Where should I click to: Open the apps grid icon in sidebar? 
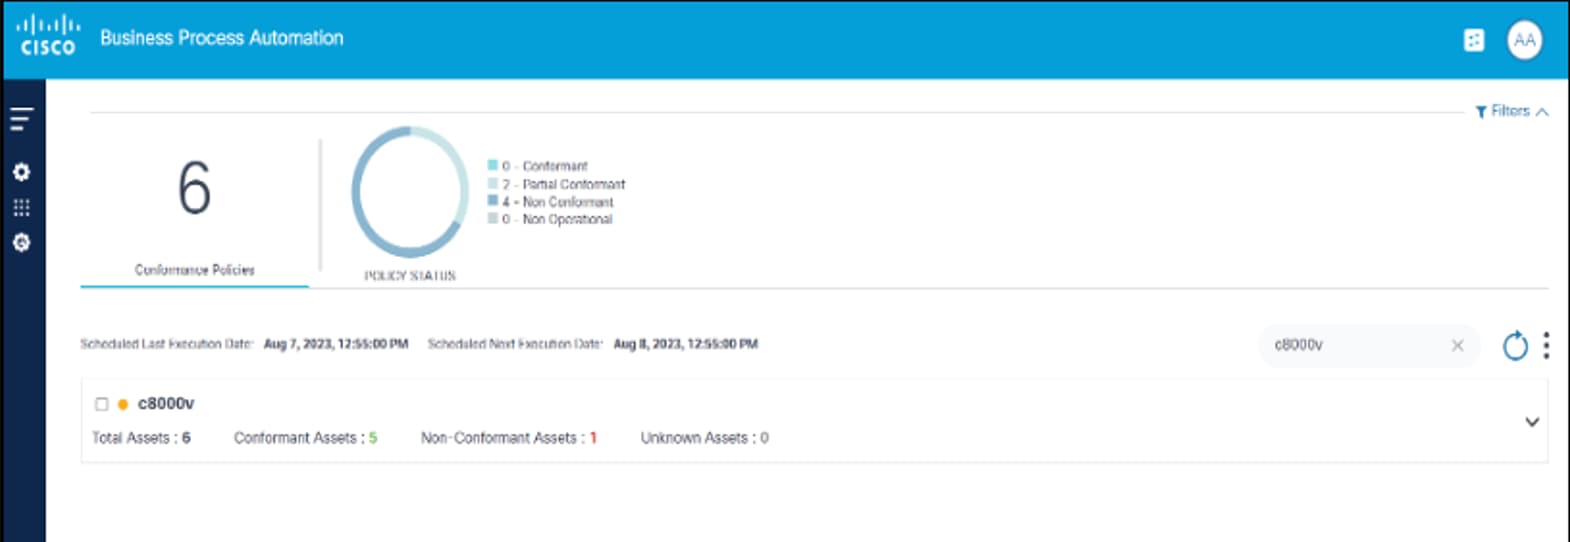pyautogui.click(x=21, y=207)
